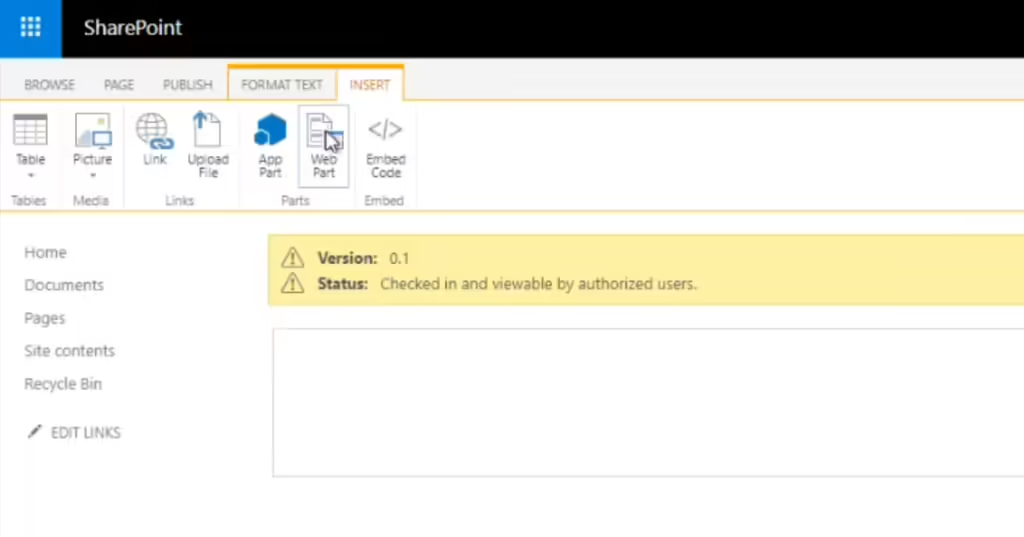The width and height of the screenshot is (1024, 537).
Task: Click the warning icon beside Status
Action: pyautogui.click(x=293, y=283)
